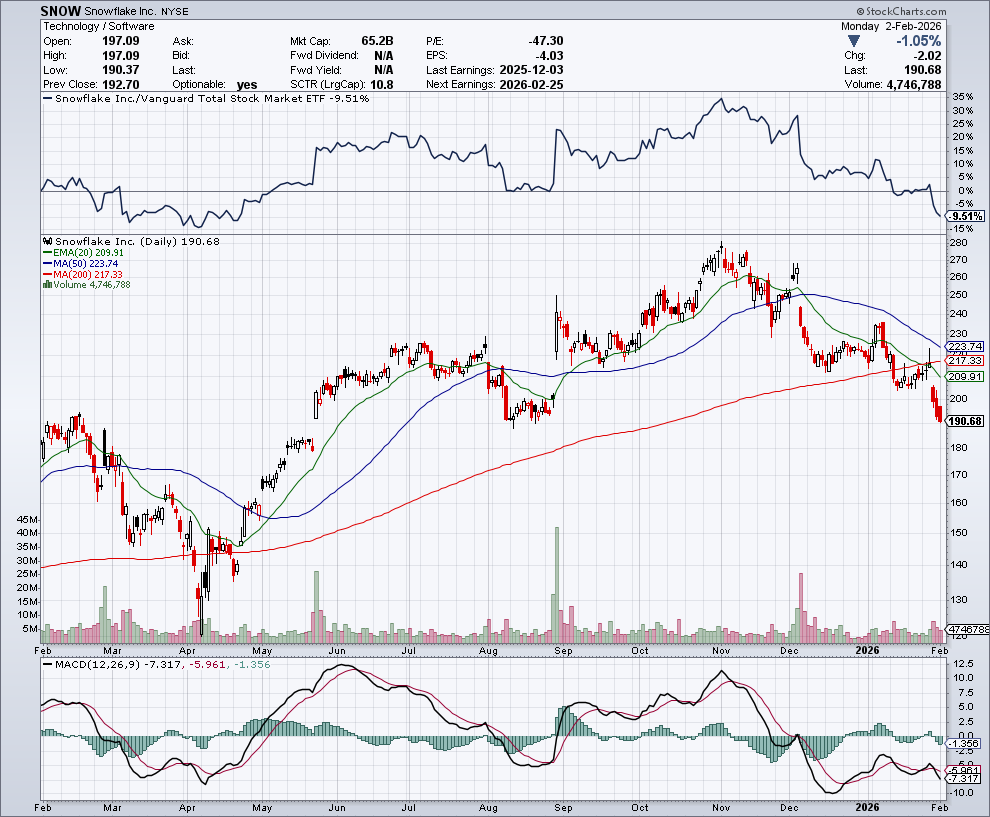Click the tallest volume bar in early September
This screenshot has width=990, height=817.
pyautogui.click(x=557, y=584)
